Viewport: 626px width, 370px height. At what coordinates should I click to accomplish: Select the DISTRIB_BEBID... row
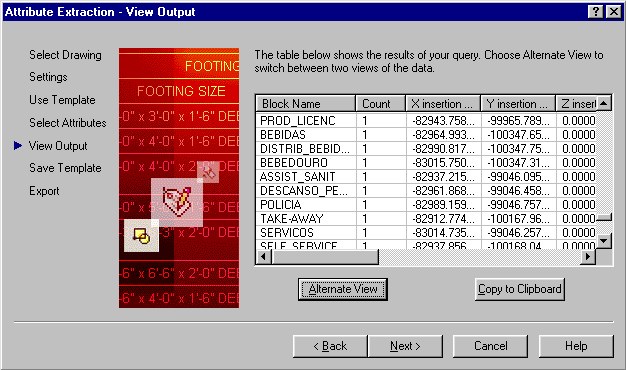tap(426, 148)
